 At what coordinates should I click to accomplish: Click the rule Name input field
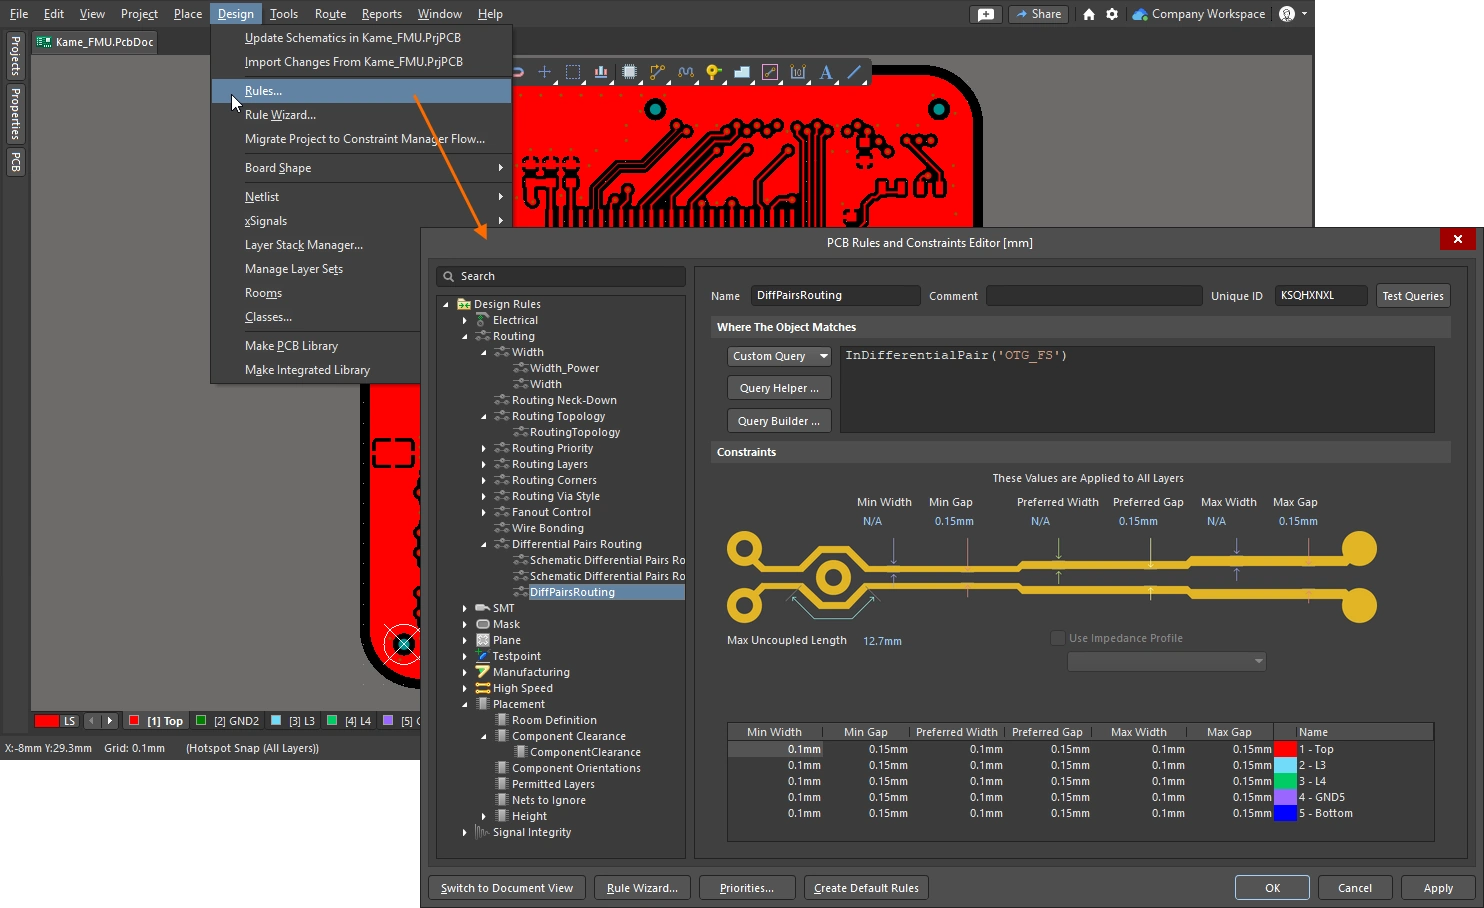pyautogui.click(x=835, y=296)
